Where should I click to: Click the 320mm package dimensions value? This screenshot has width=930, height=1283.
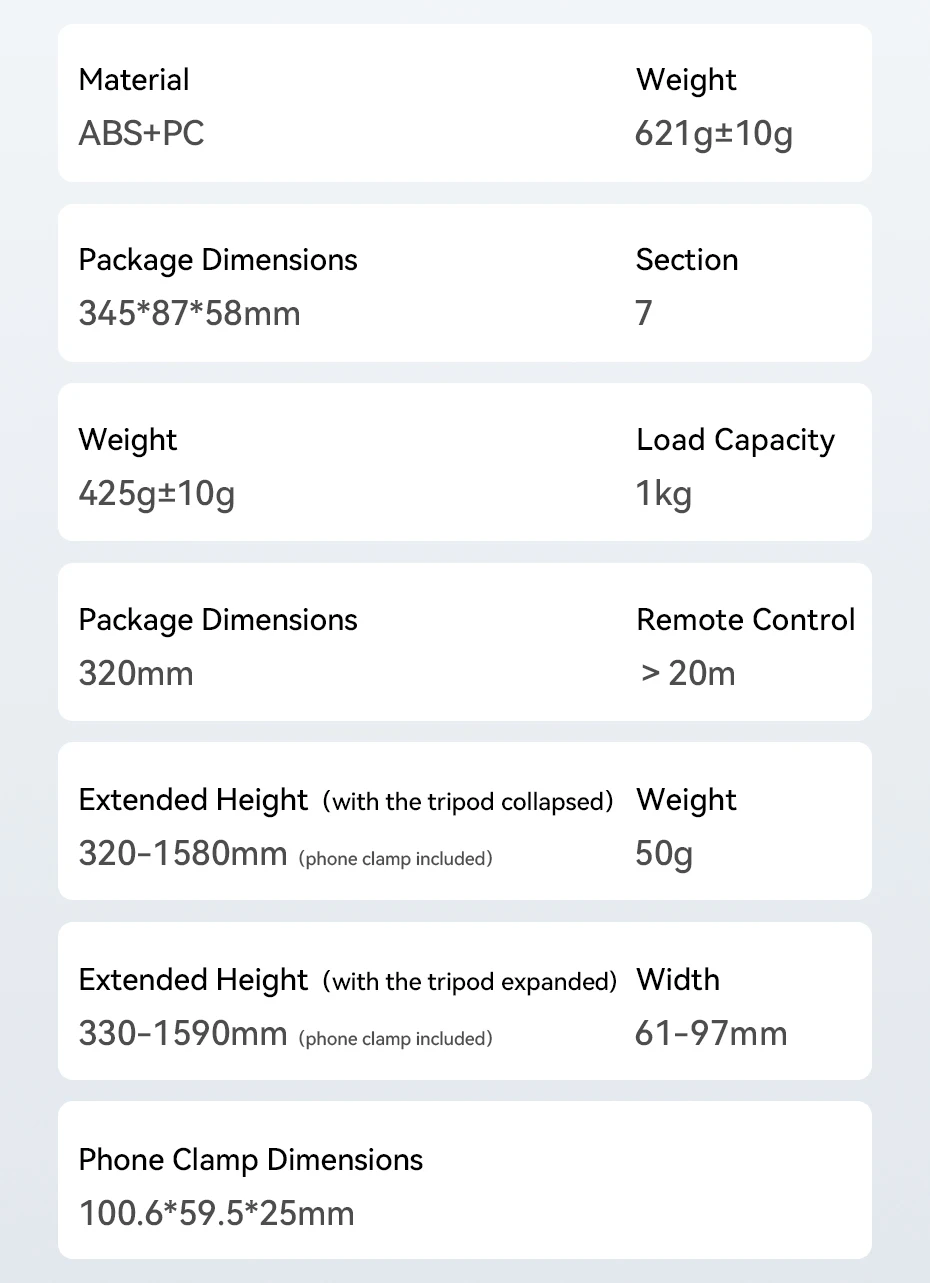136,673
